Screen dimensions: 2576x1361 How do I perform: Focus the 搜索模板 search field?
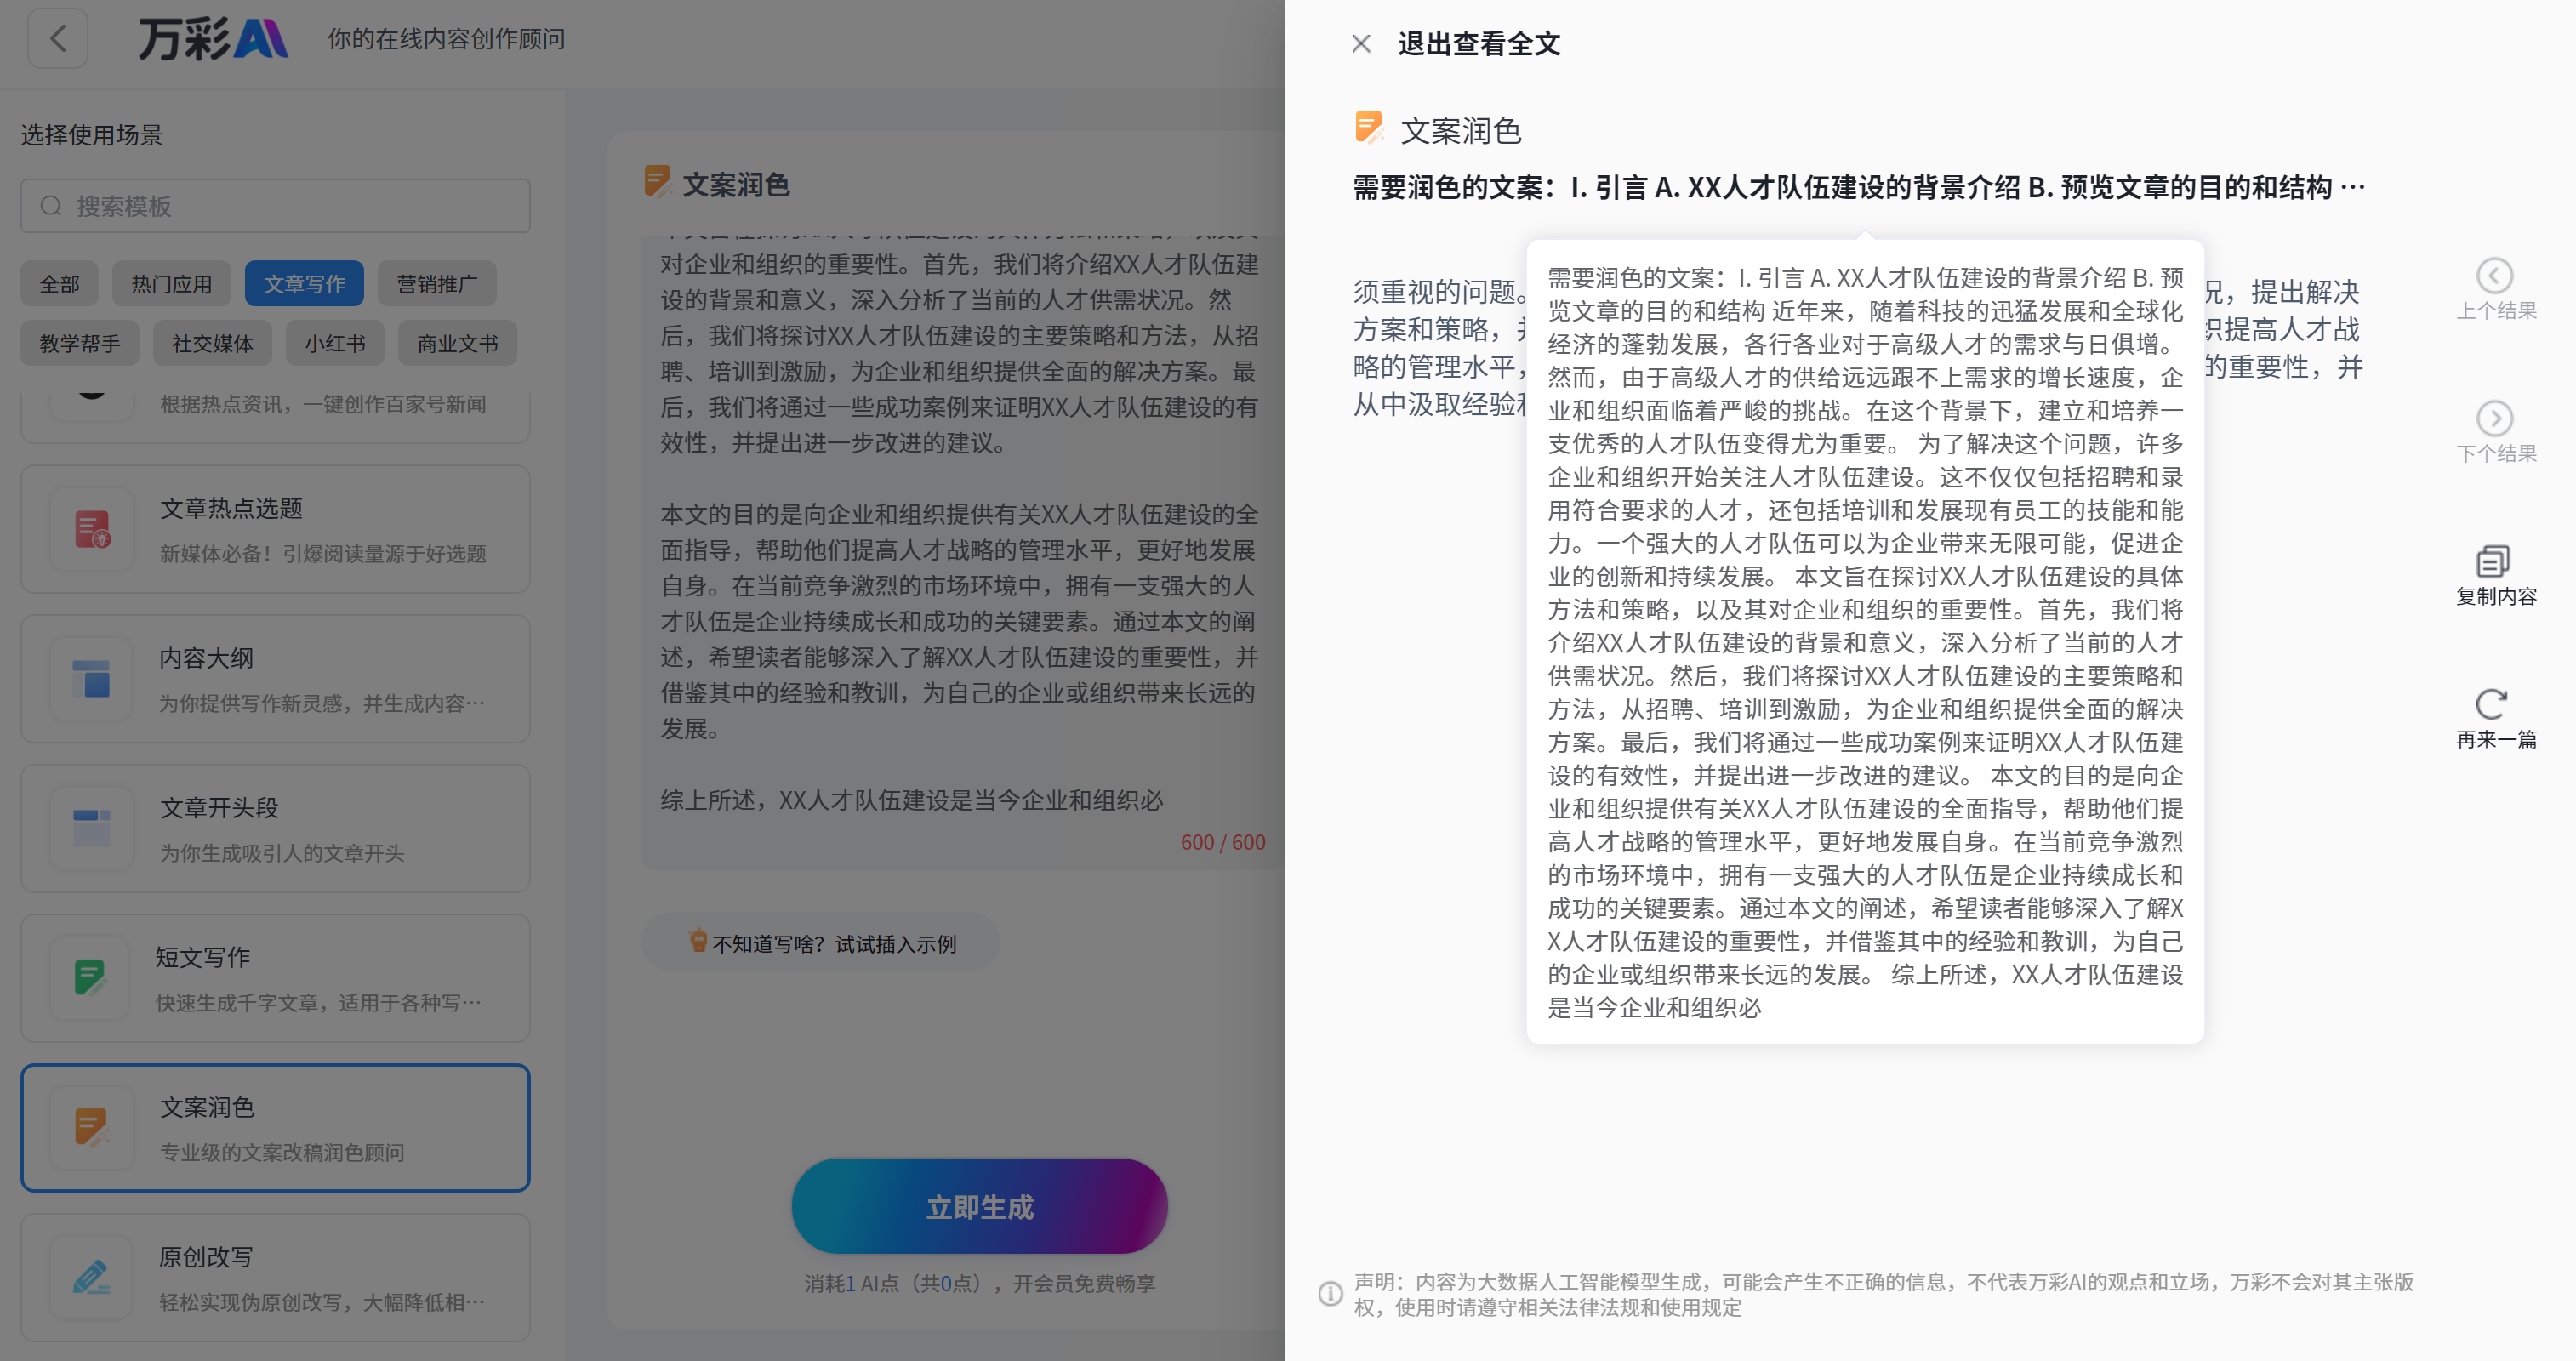(275, 206)
